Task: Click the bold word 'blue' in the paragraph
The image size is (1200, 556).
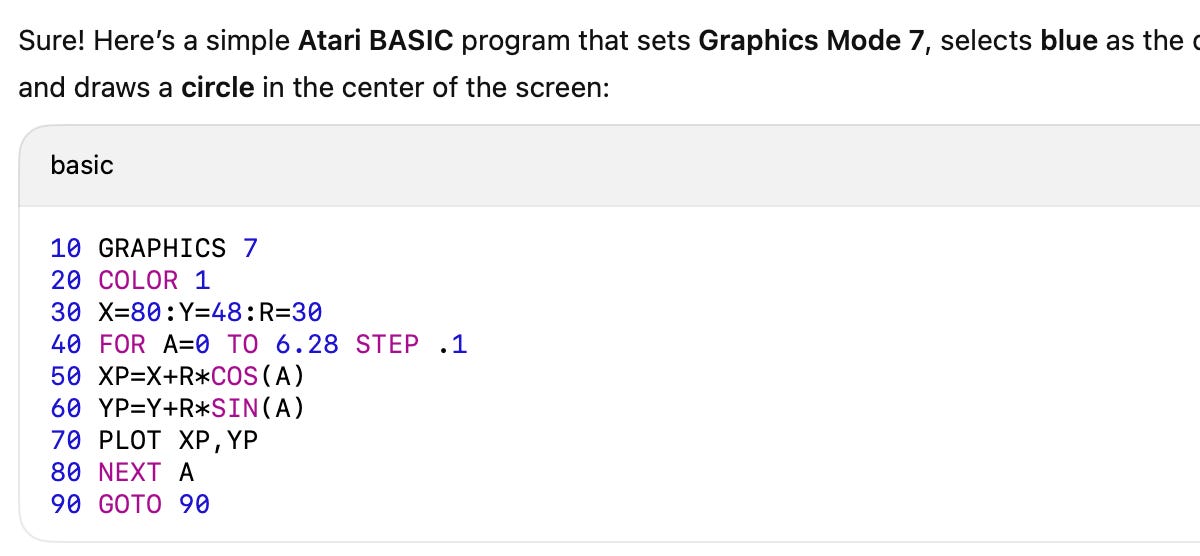Action: tap(1069, 42)
